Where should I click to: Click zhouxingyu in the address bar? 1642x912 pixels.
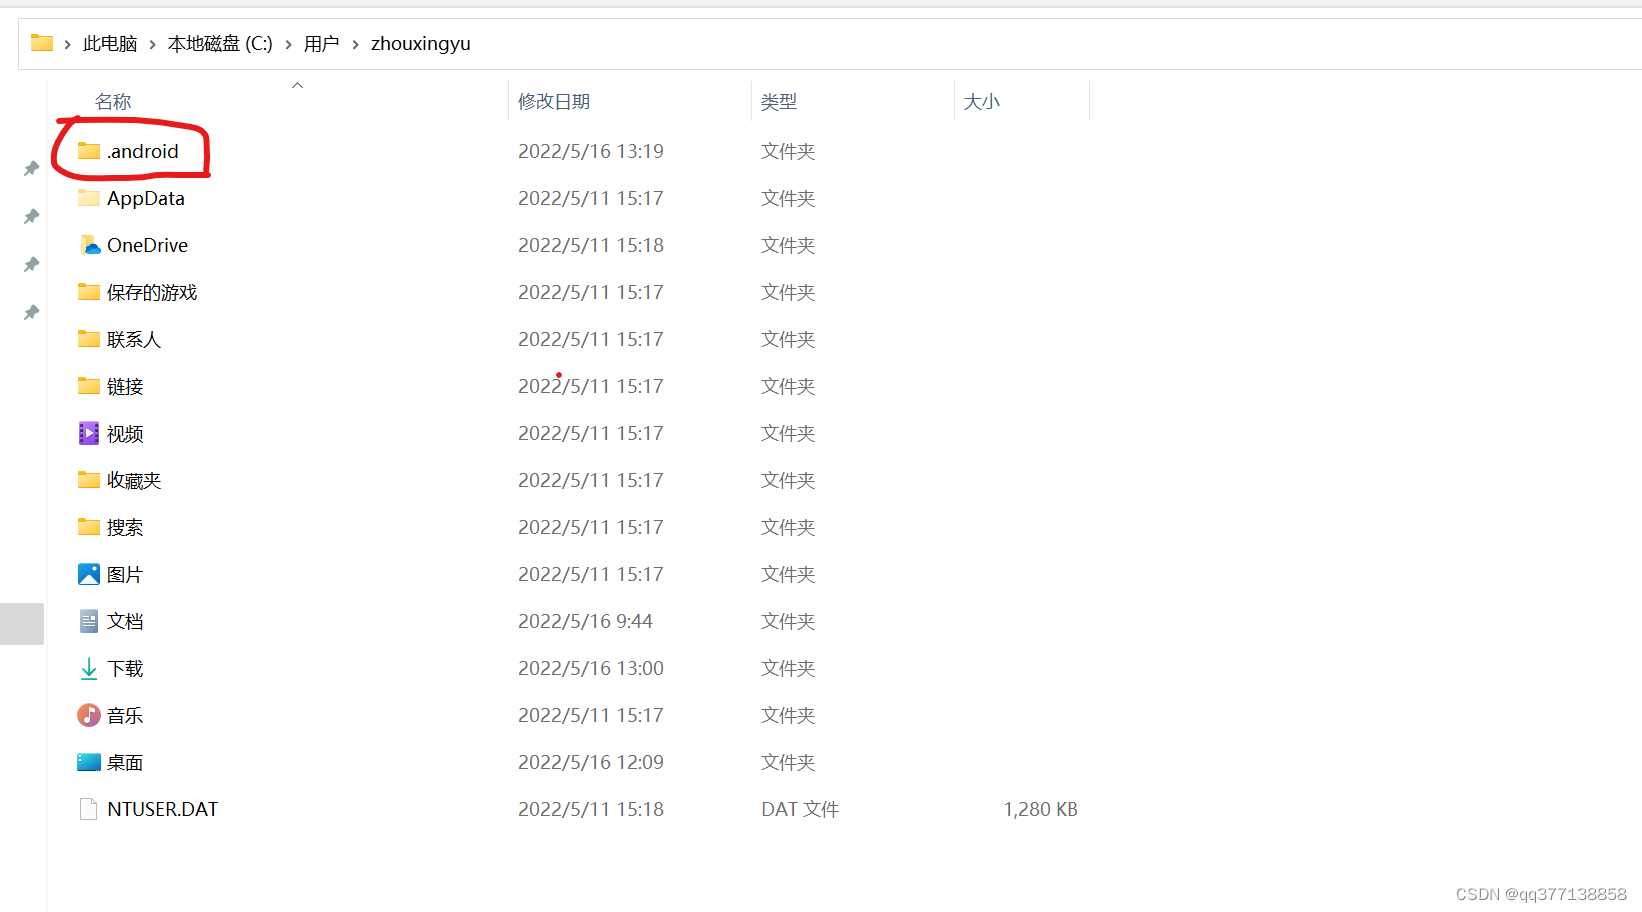[x=420, y=43]
